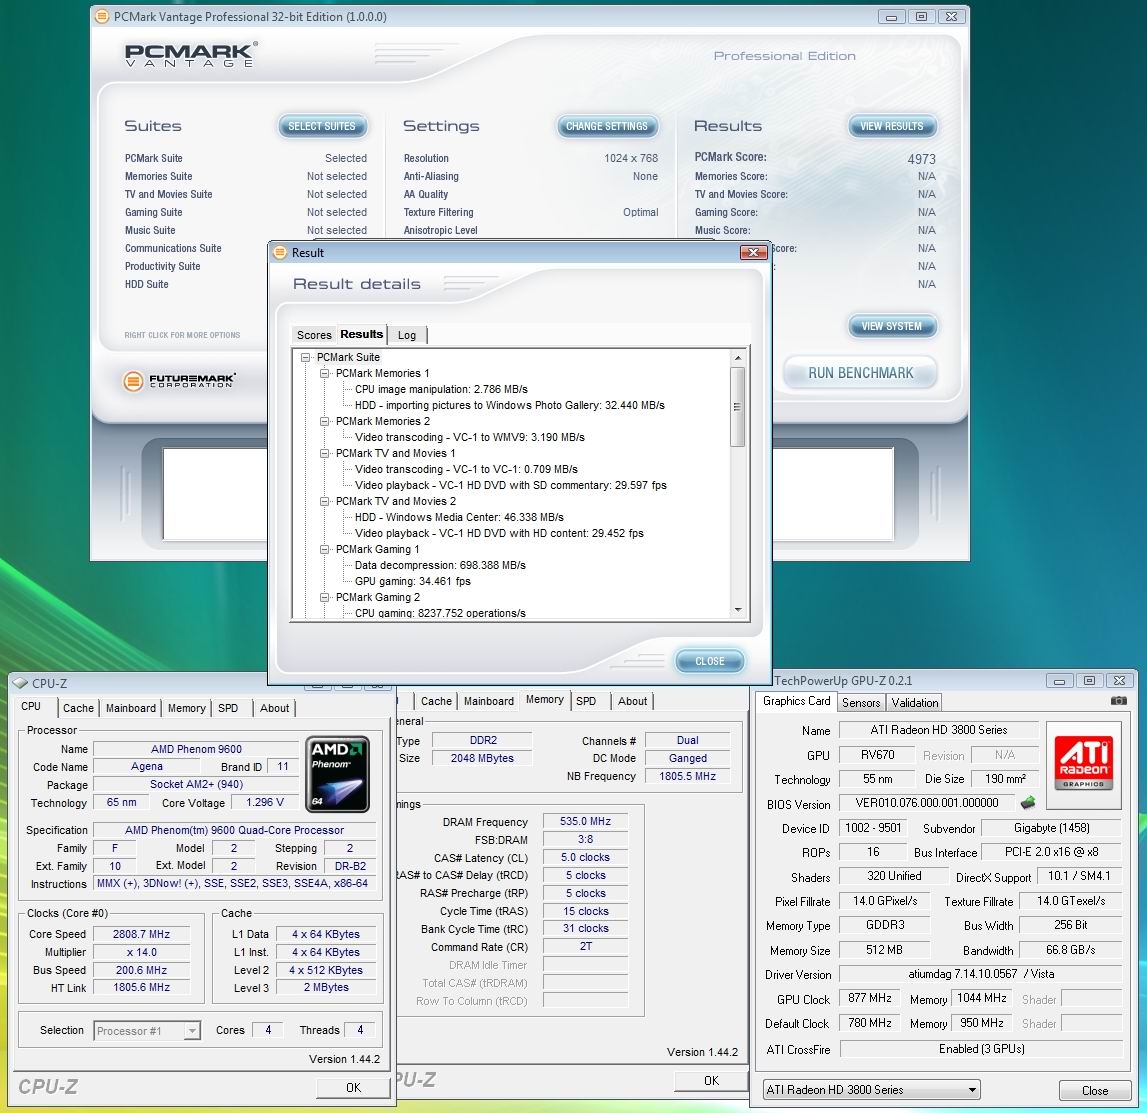The image size is (1147, 1113).
Task: Switch to the Log tab
Action: (x=407, y=335)
